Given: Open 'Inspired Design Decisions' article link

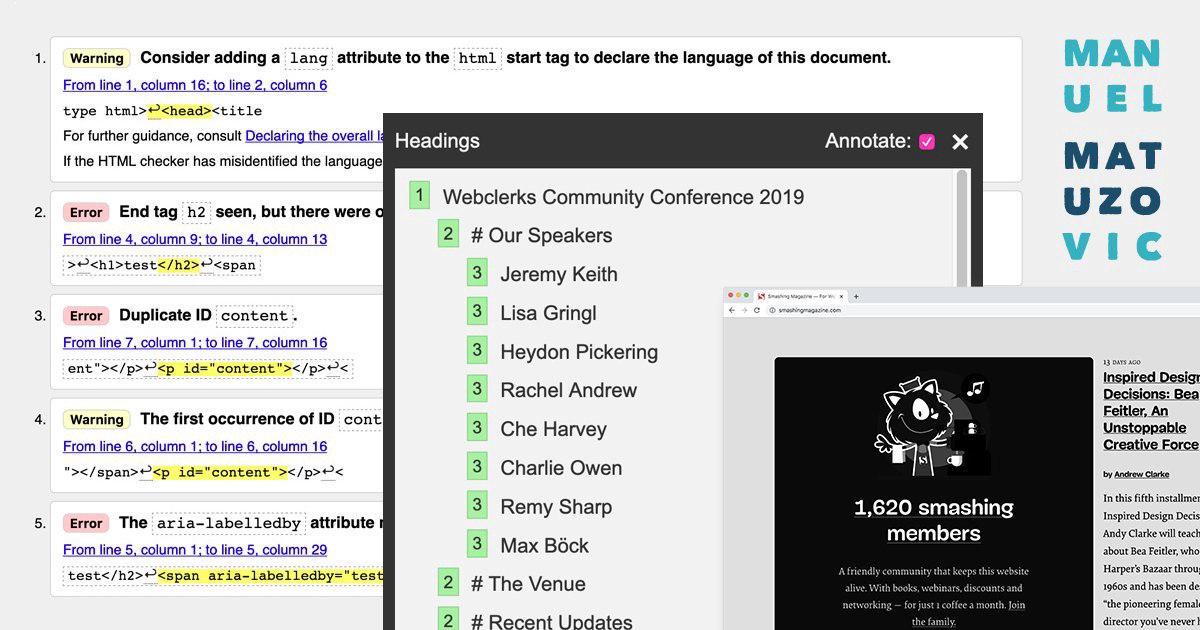Looking at the screenshot, I should (1151, 411).
